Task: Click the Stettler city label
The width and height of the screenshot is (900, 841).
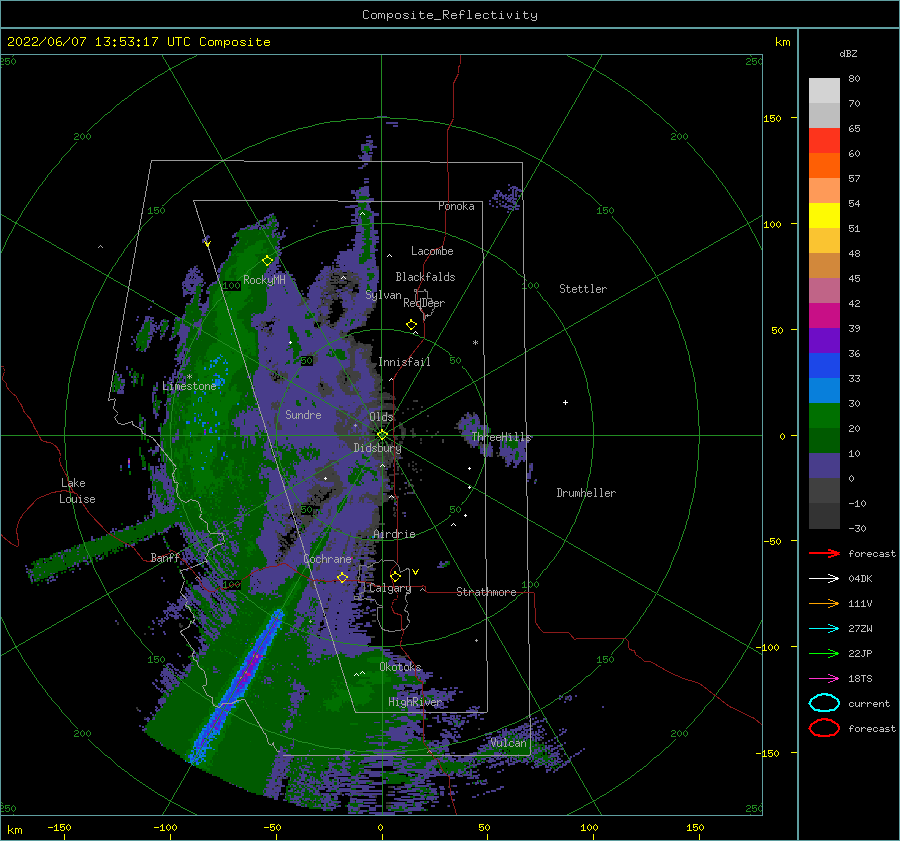Action: 583,289
